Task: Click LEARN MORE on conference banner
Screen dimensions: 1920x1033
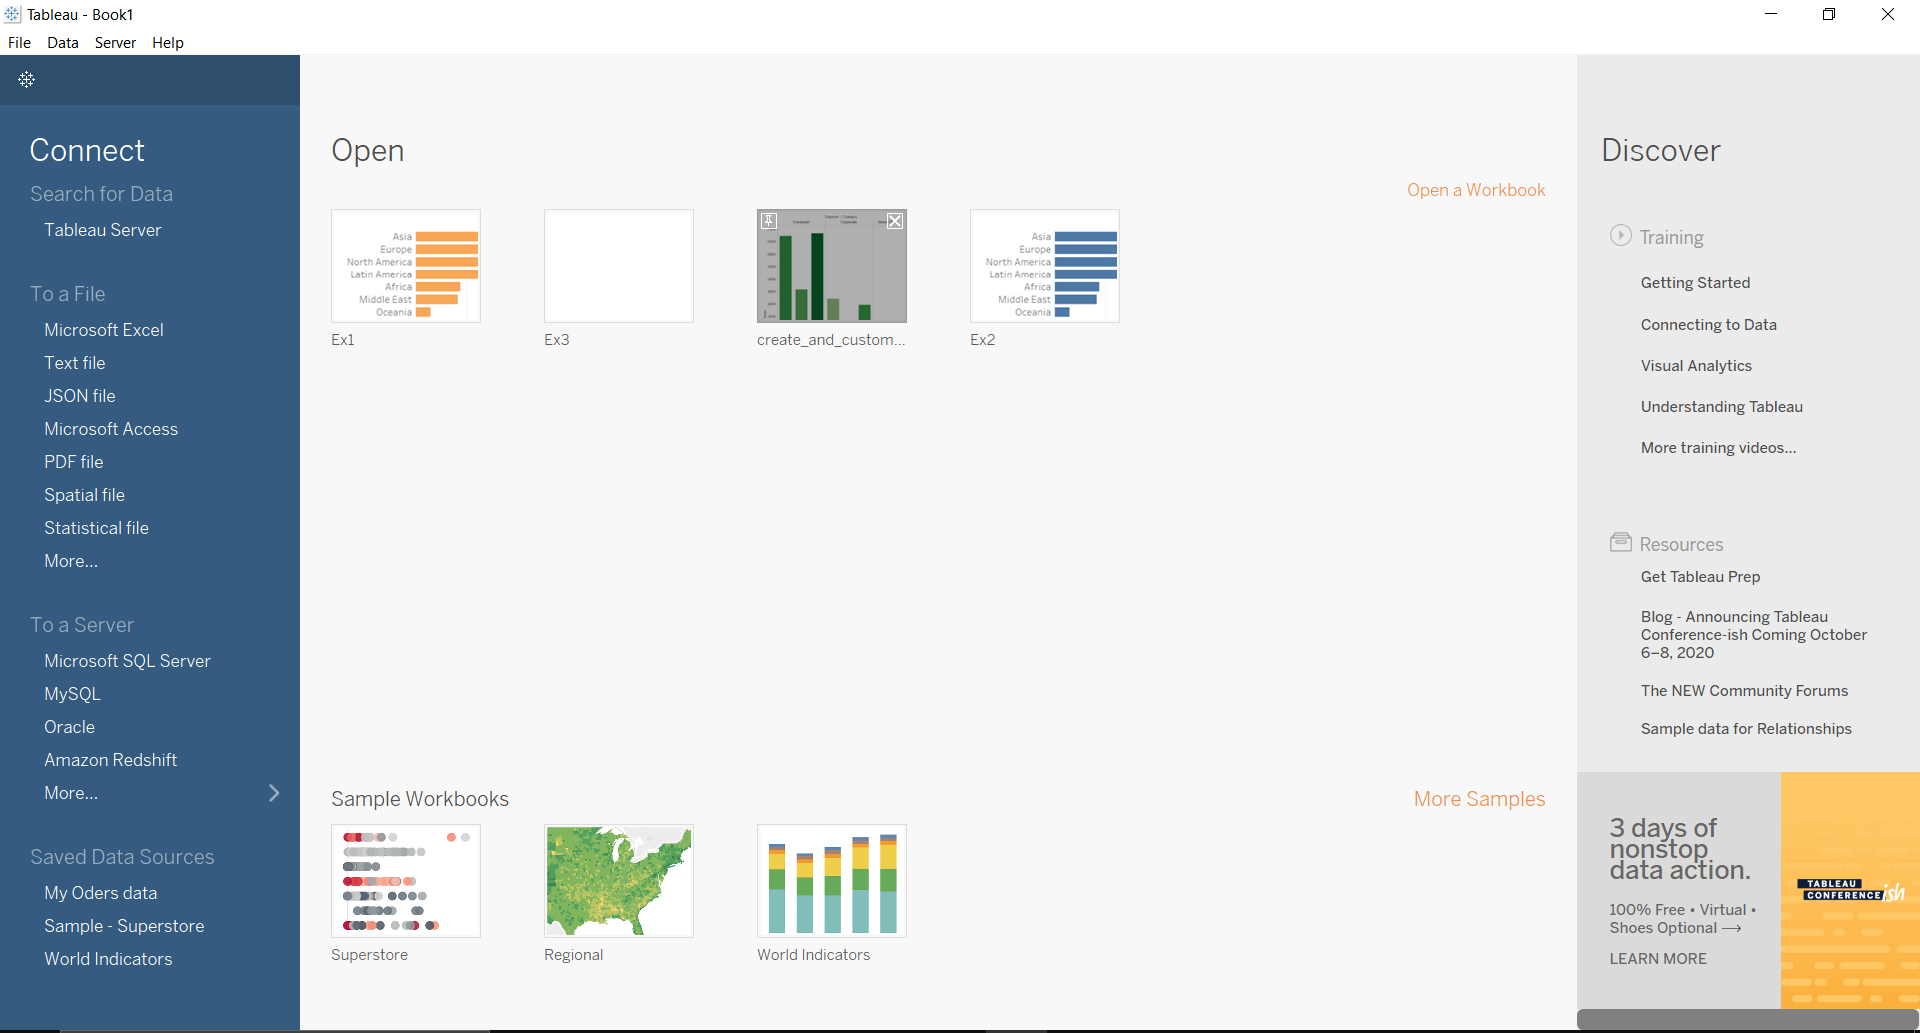Action: [x=1657, y=958]
